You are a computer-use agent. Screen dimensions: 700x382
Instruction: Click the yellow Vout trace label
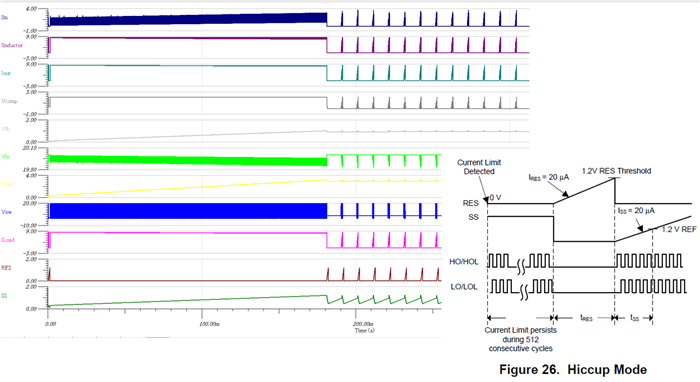[7, 184]
